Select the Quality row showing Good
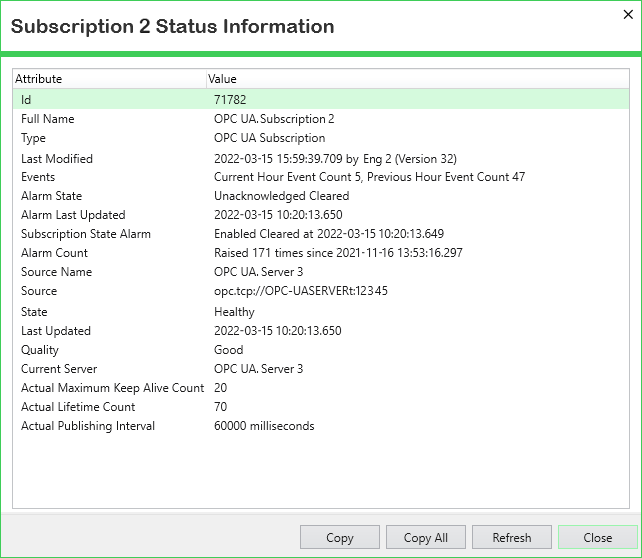Viewport: 642px width, 558px height. (x=40, y=350)
